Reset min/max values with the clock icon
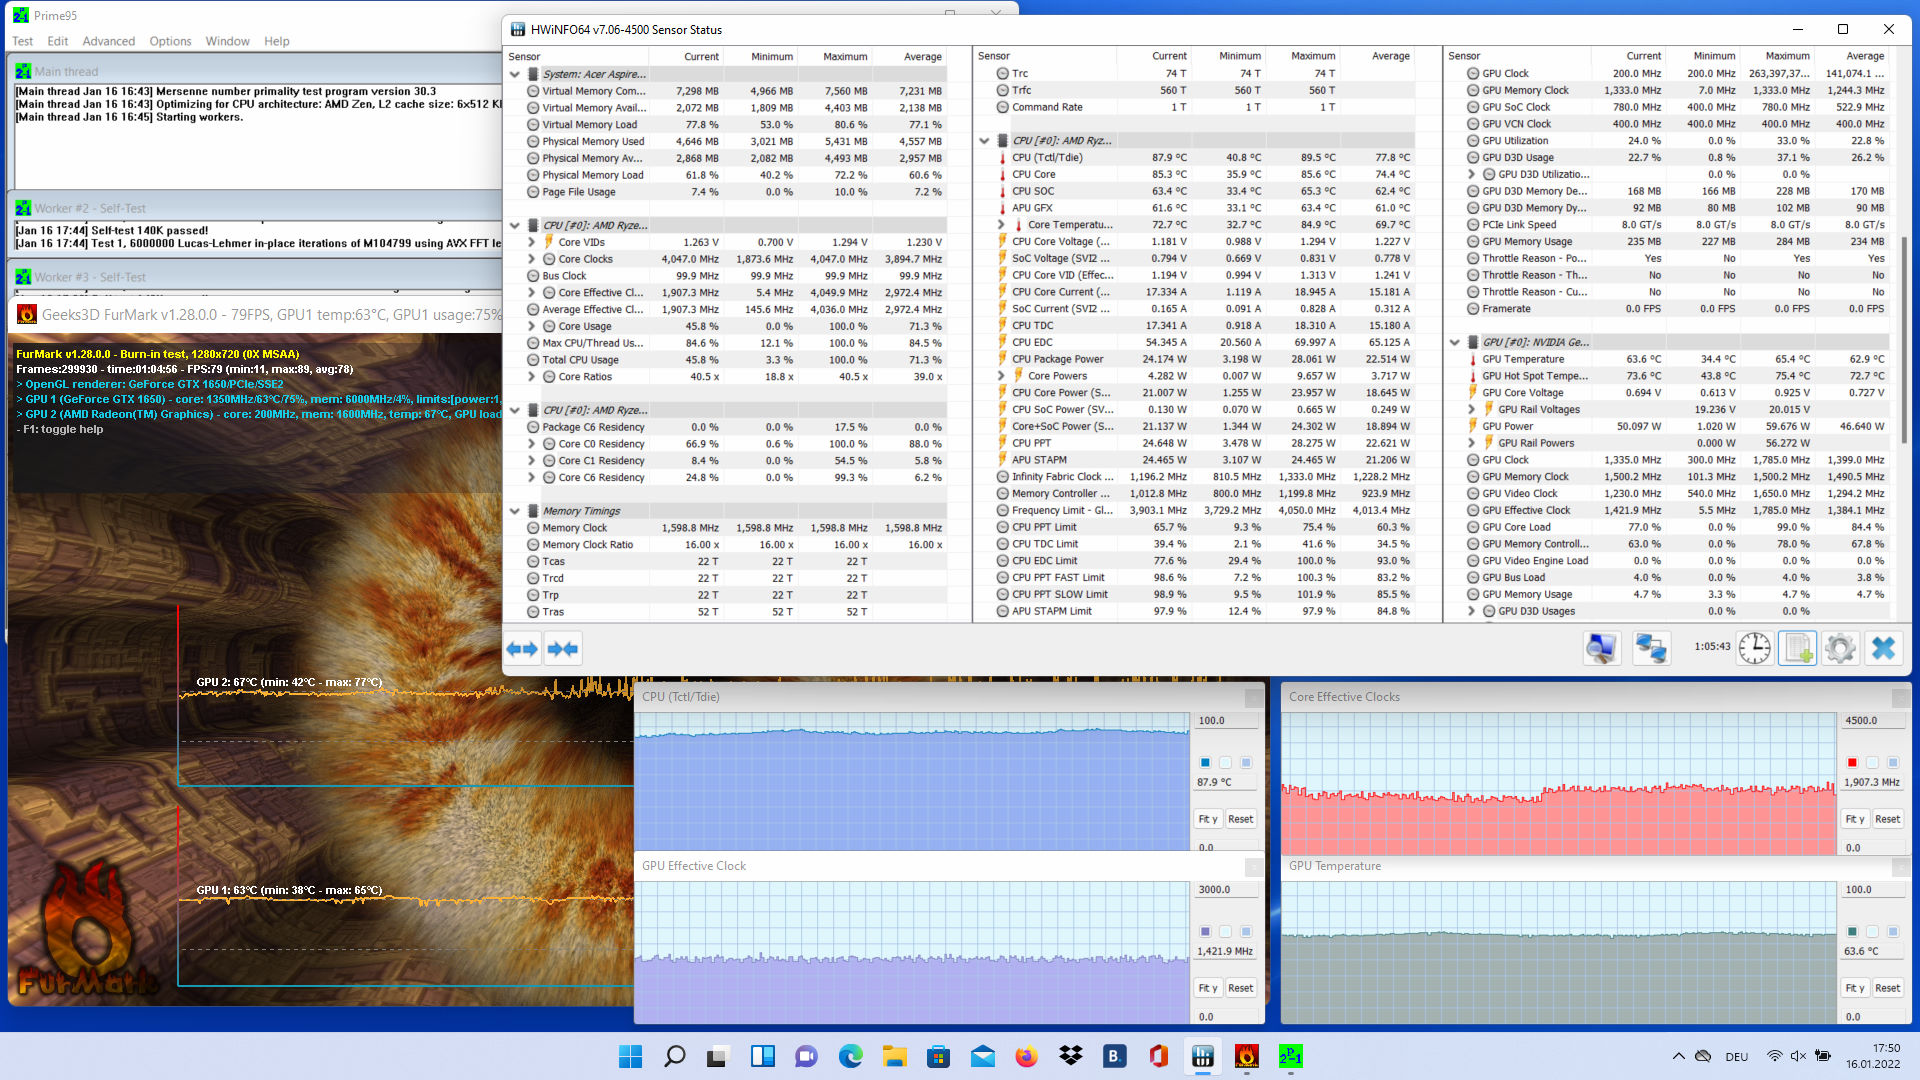 tap(1754, 648)
